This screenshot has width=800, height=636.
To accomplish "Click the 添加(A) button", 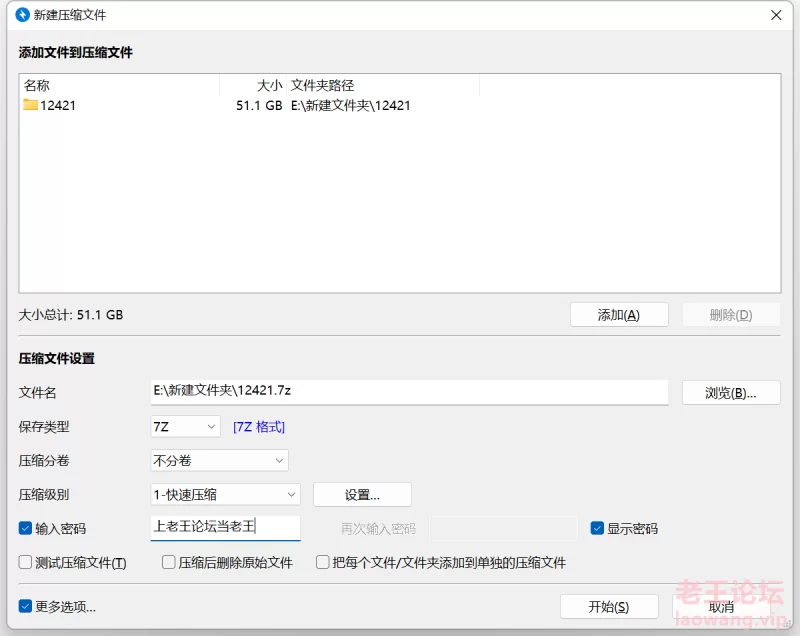I will pyautogui.click(x=619, y=315).
